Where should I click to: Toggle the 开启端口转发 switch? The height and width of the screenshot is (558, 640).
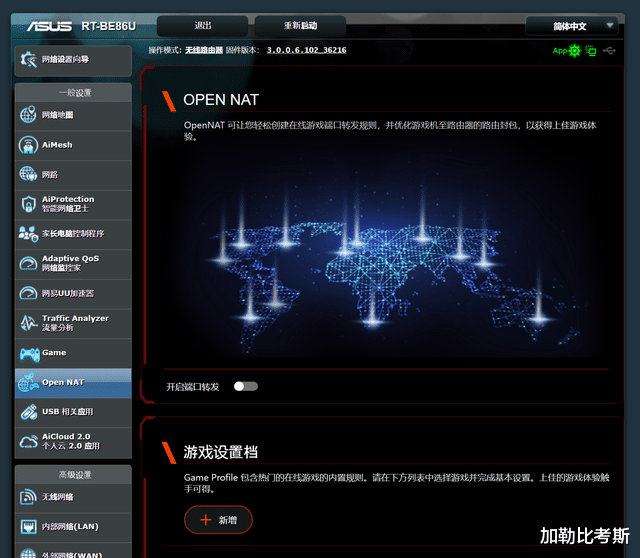(246, 386)
